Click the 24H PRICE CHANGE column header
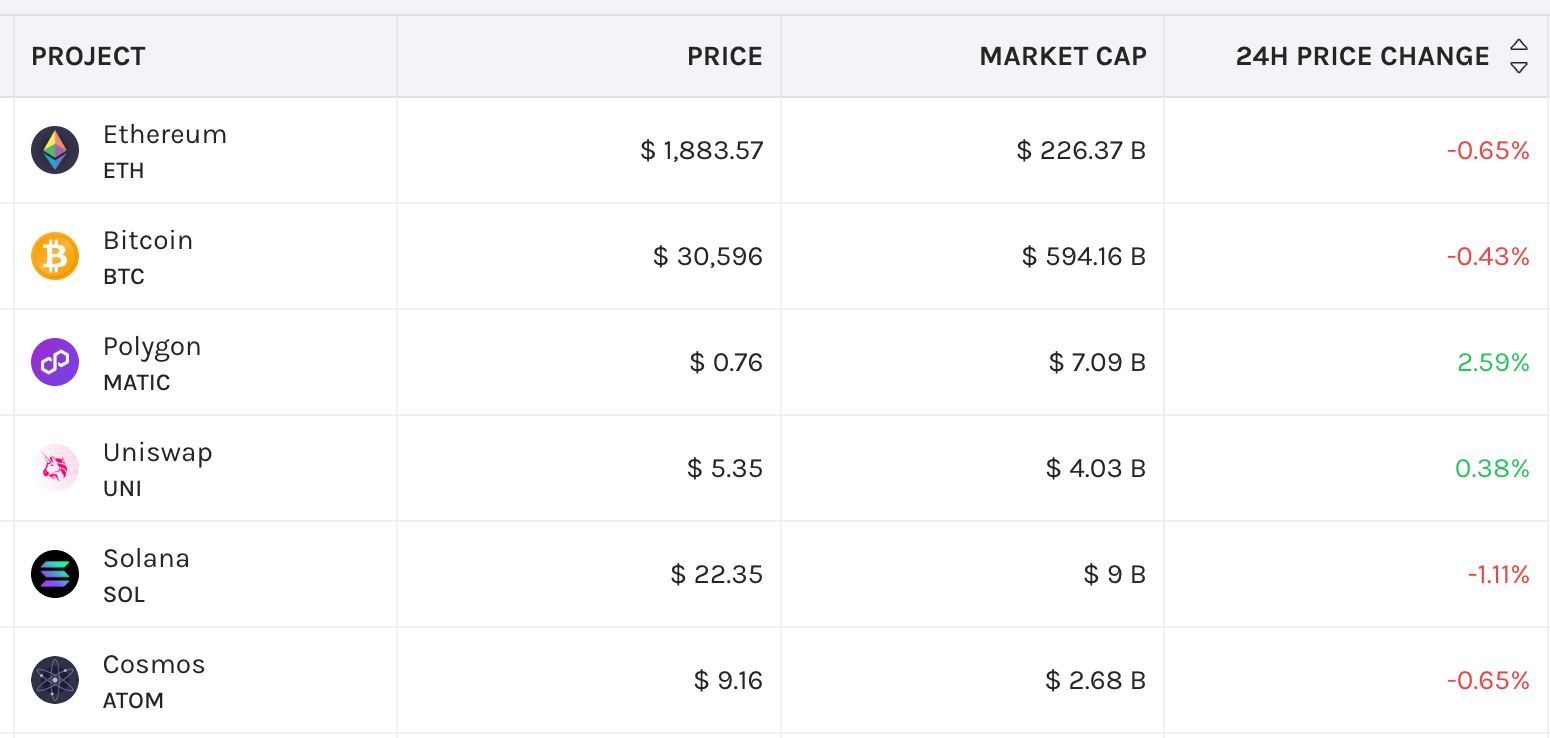 coord(1362,57)
